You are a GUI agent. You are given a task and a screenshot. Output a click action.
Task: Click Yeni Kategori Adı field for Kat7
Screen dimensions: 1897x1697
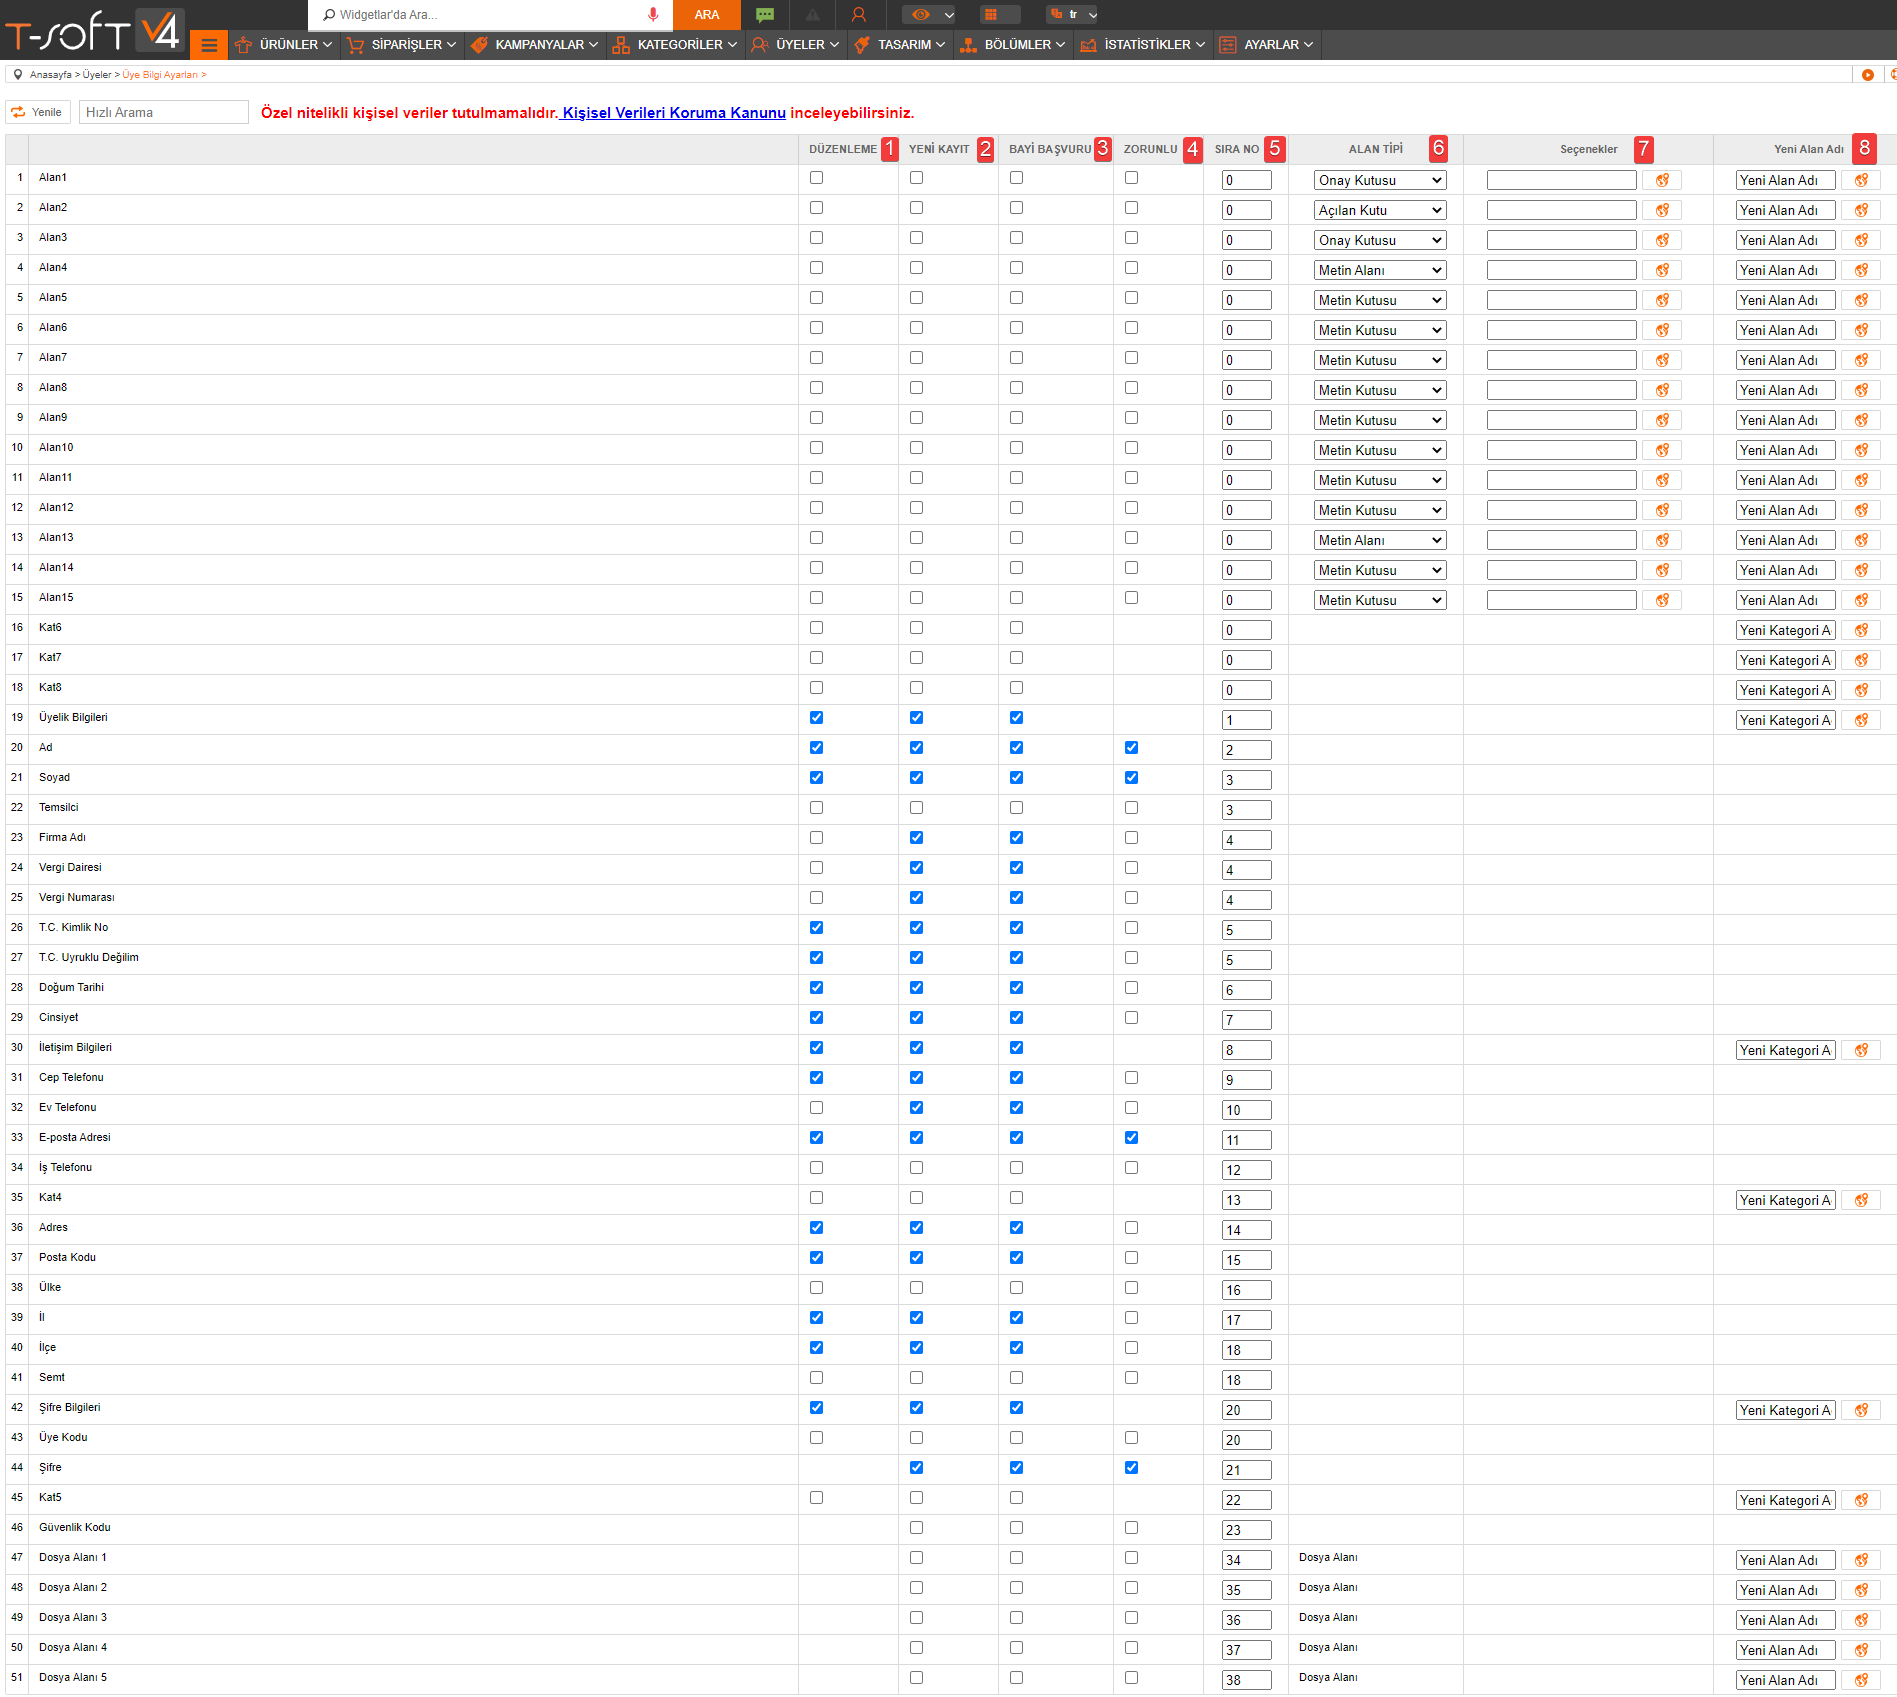(x=1785, y=660)
